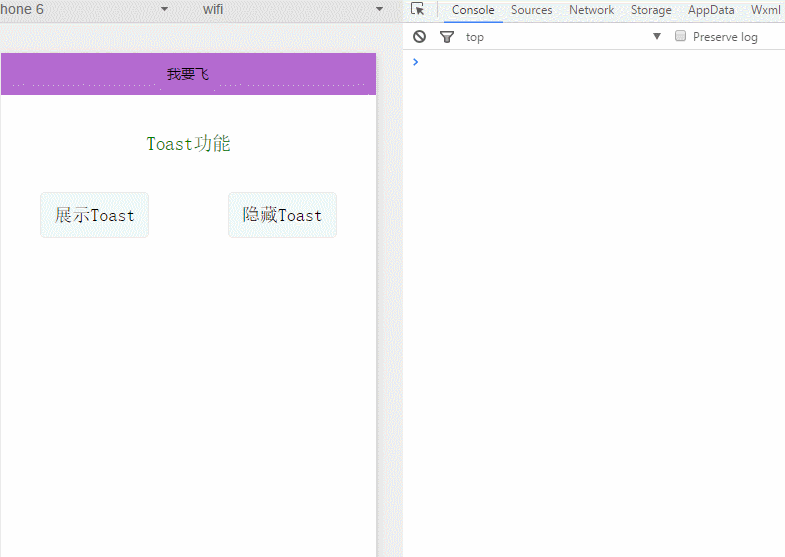This screenshot has width=785, height=557.
Task: Expand the top execution context dropdown
Action: (x=657, y=37)
